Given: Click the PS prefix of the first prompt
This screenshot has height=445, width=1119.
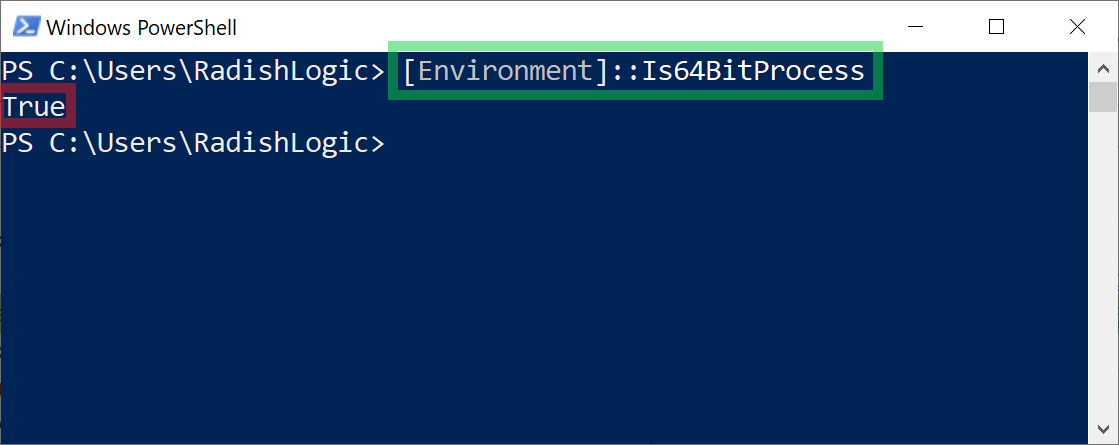Looking at the screenshot, I should tap(18, 71).
